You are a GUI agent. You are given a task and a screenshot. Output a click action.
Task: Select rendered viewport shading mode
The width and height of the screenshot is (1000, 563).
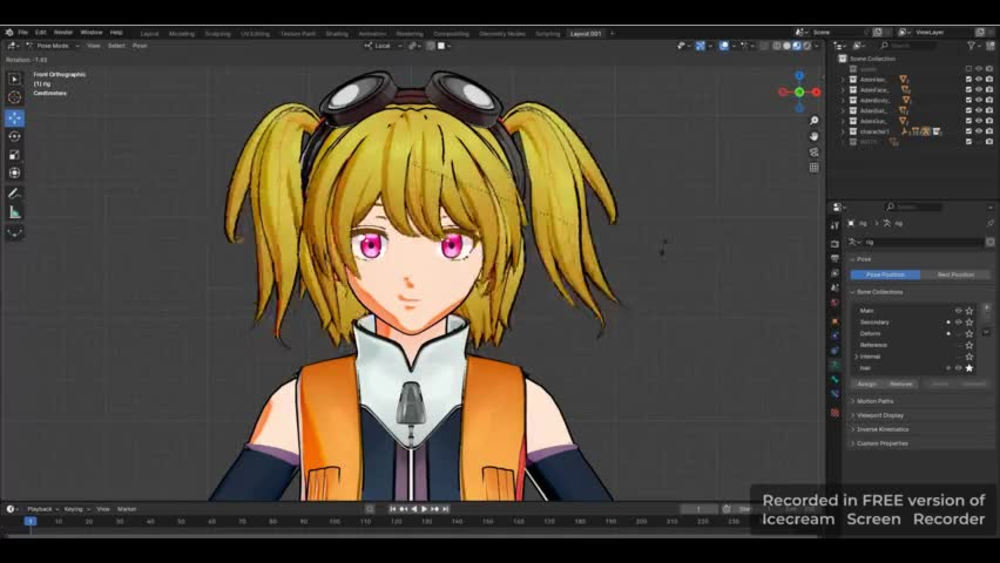(x=807, y=46)
